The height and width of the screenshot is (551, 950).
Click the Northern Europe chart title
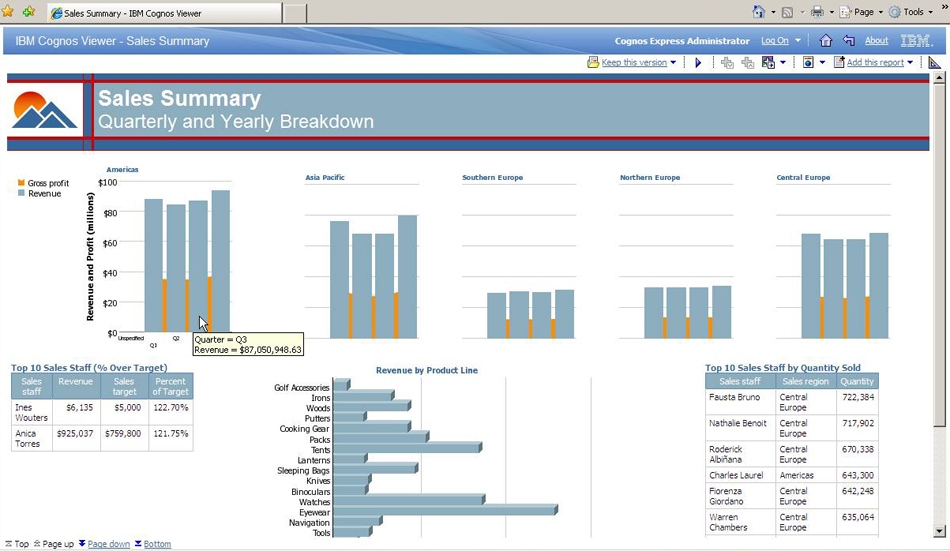point(650,178)
